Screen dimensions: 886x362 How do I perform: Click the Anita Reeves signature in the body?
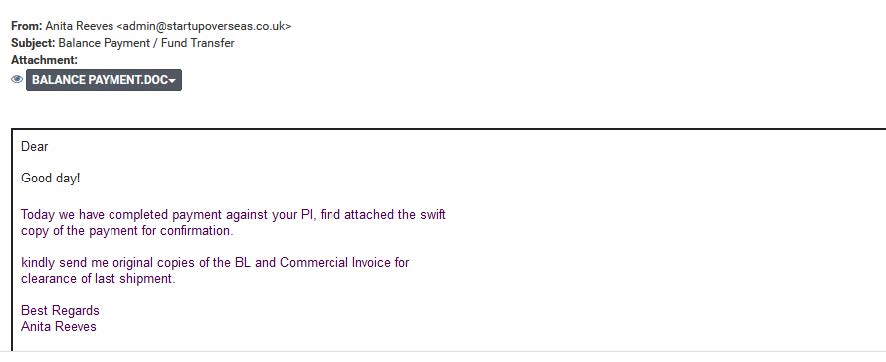(59, 326)
